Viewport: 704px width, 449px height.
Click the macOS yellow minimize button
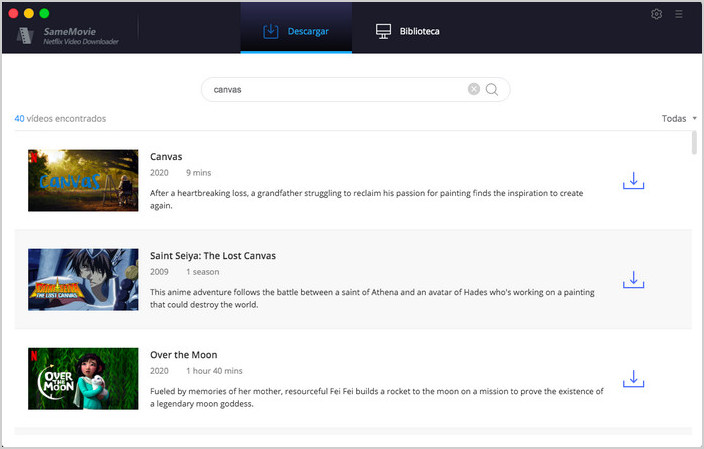coord(29,13)
